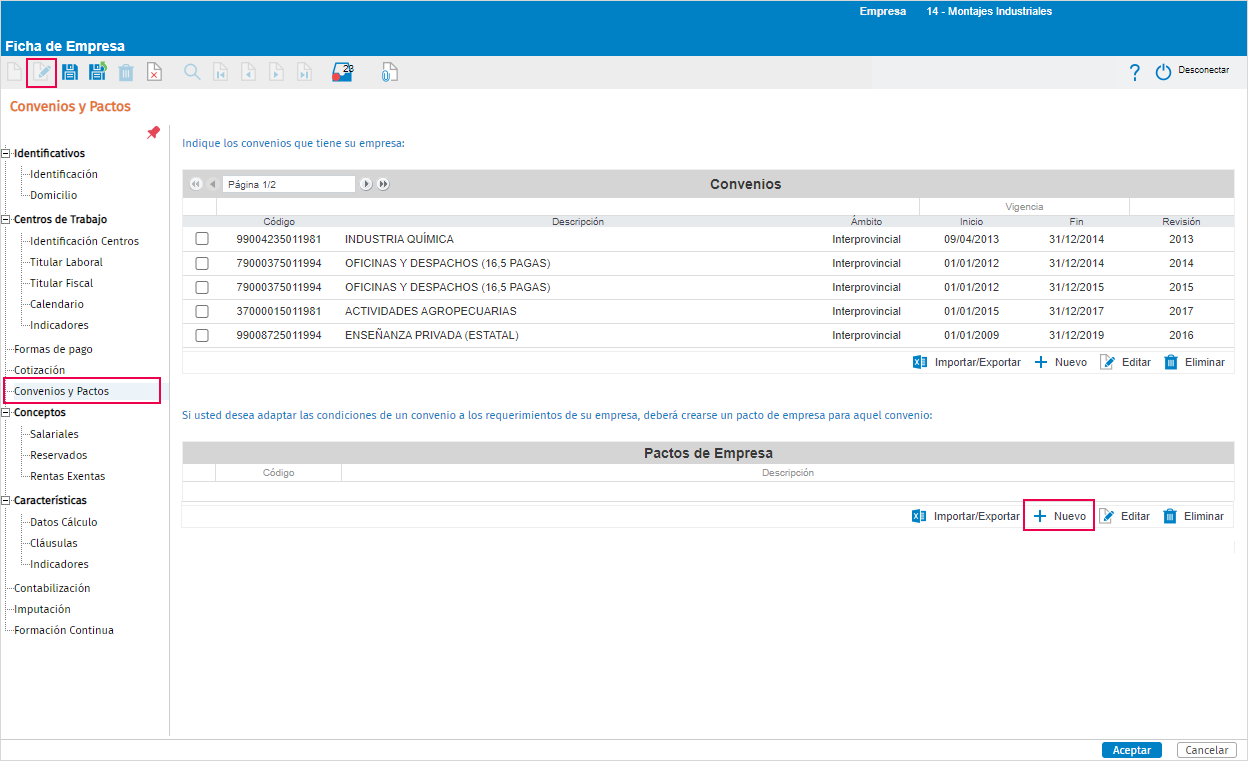The image size is (1248, 761).
Task: Click the save icon with green arrow
Action: point(98,72)
